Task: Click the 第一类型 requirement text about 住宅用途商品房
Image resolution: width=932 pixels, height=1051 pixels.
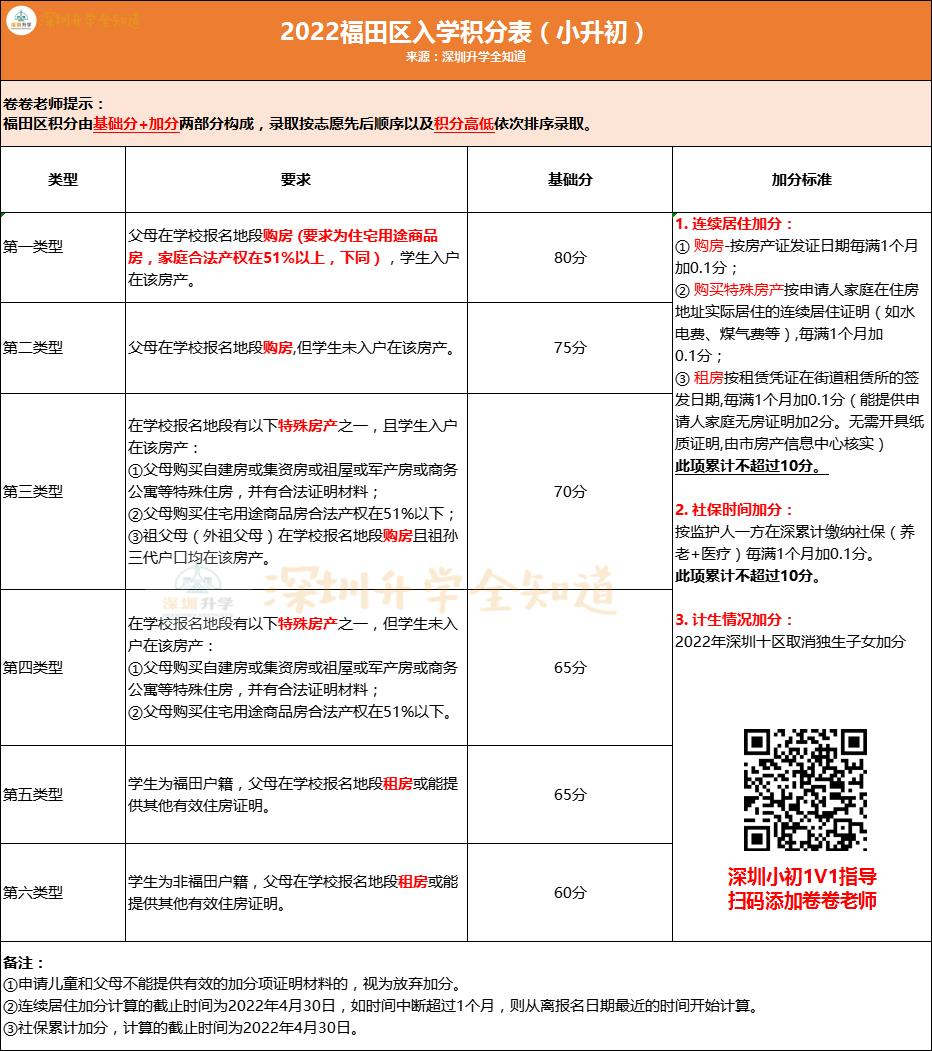Action: click(294, 257)
